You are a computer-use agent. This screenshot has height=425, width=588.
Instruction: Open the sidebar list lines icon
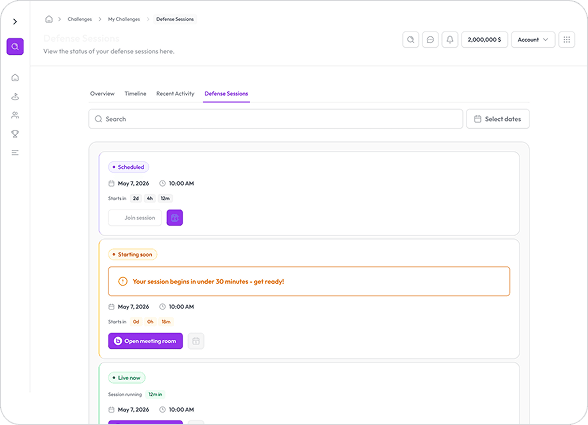click(15, 153)
